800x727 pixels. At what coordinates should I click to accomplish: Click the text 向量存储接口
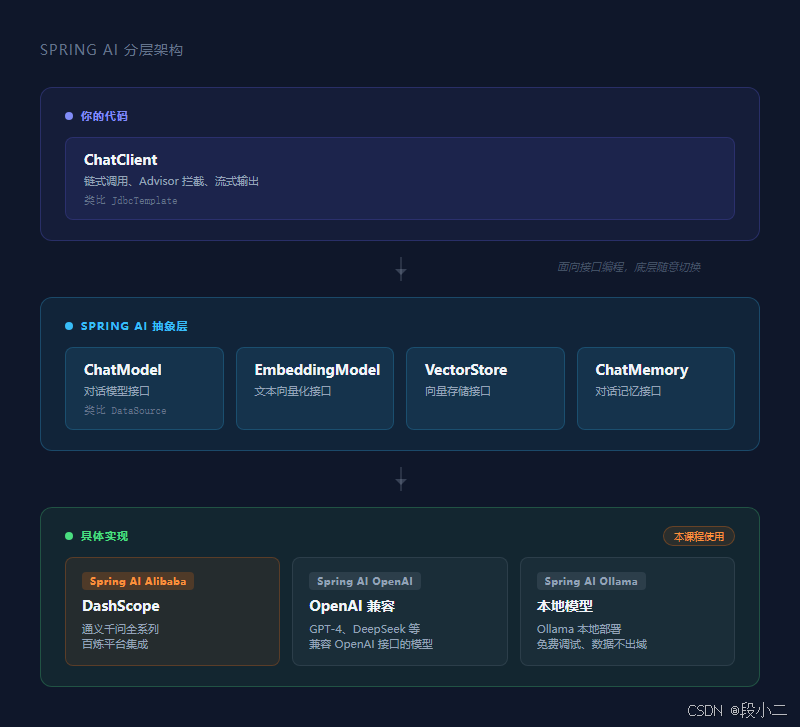click(x=458, y=391)
